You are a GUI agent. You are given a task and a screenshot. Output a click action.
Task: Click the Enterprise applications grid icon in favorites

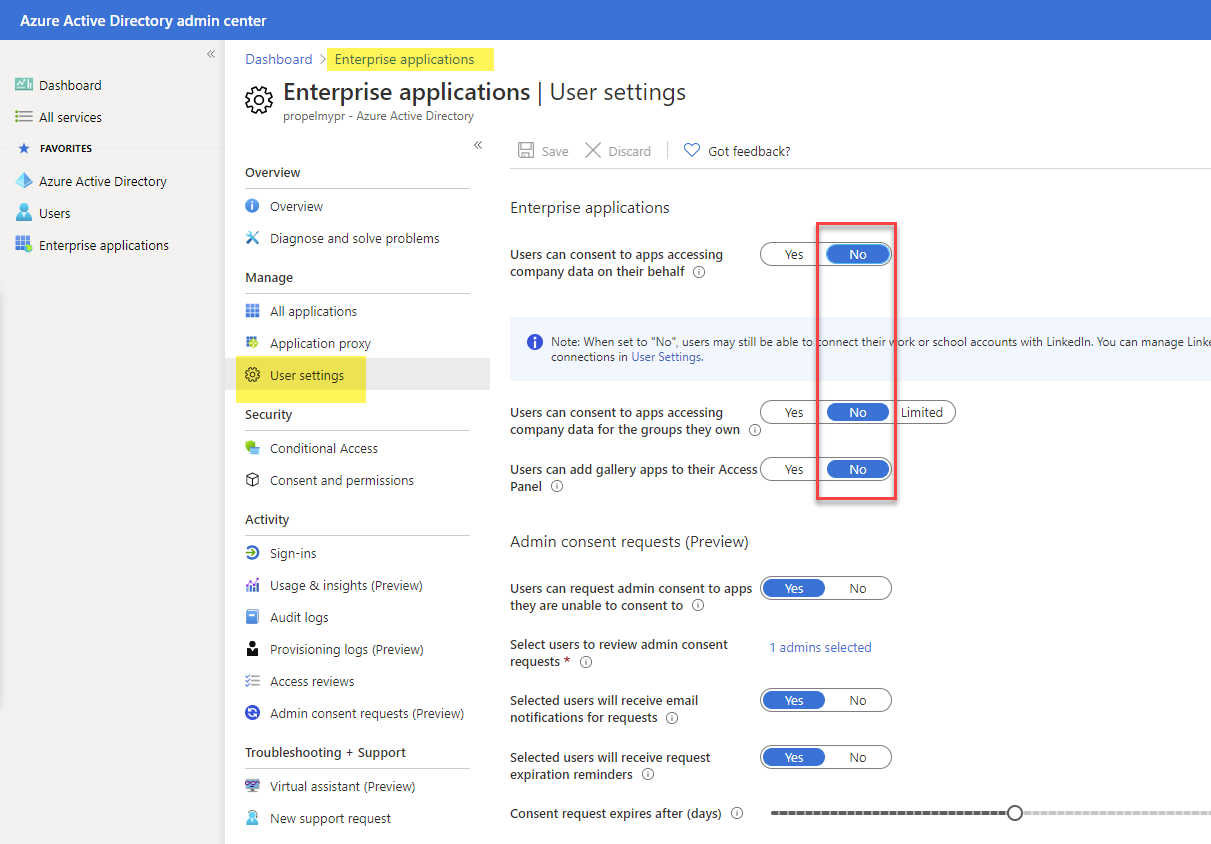coord(24,245)
